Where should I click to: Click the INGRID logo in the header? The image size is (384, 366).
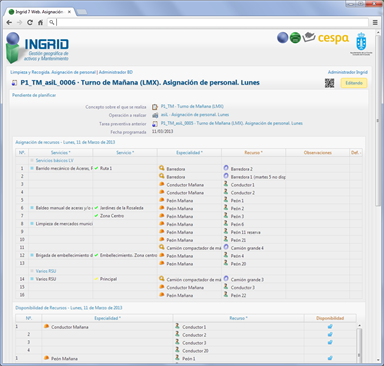[37, 48]
